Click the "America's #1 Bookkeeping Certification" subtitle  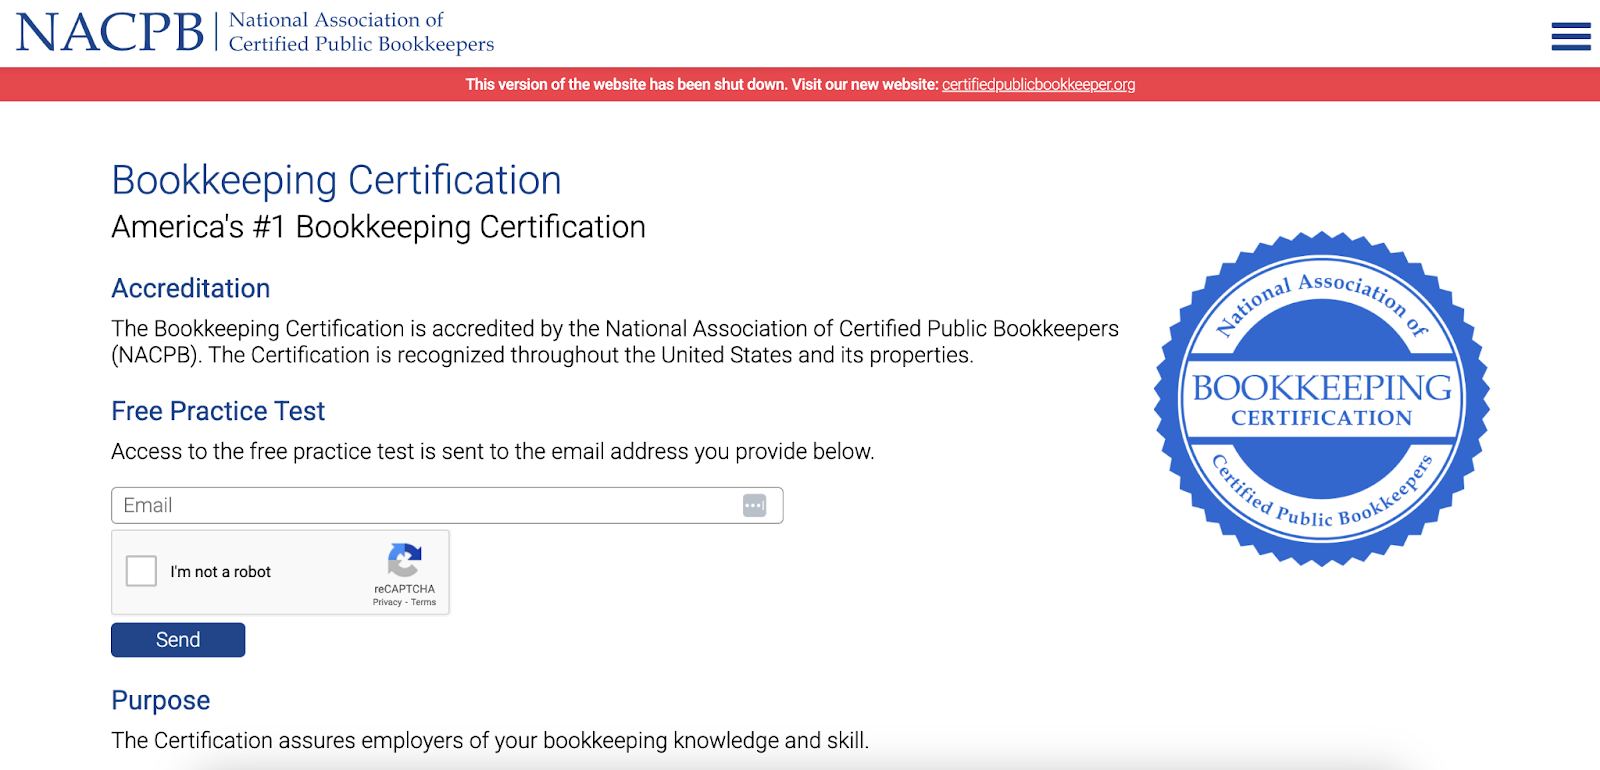[378, 228]
